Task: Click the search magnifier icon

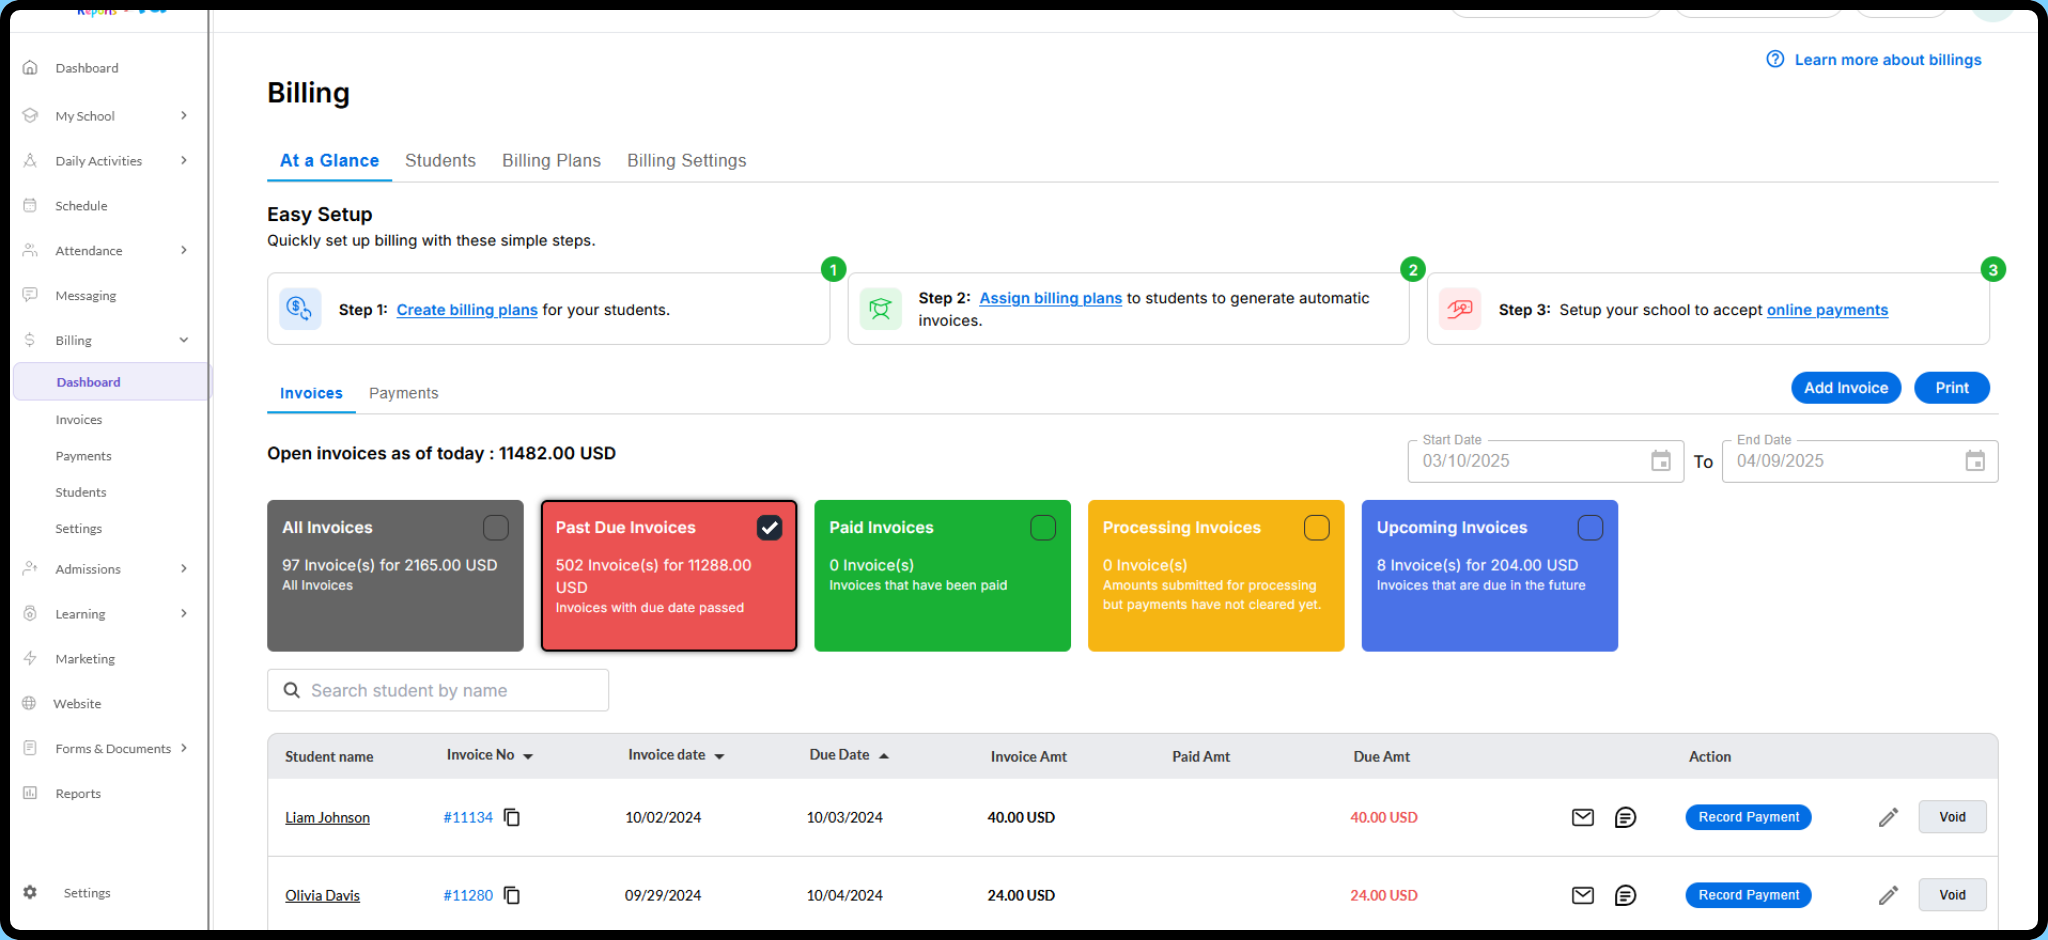Action: pyautogui.click(x=292, y=690)
